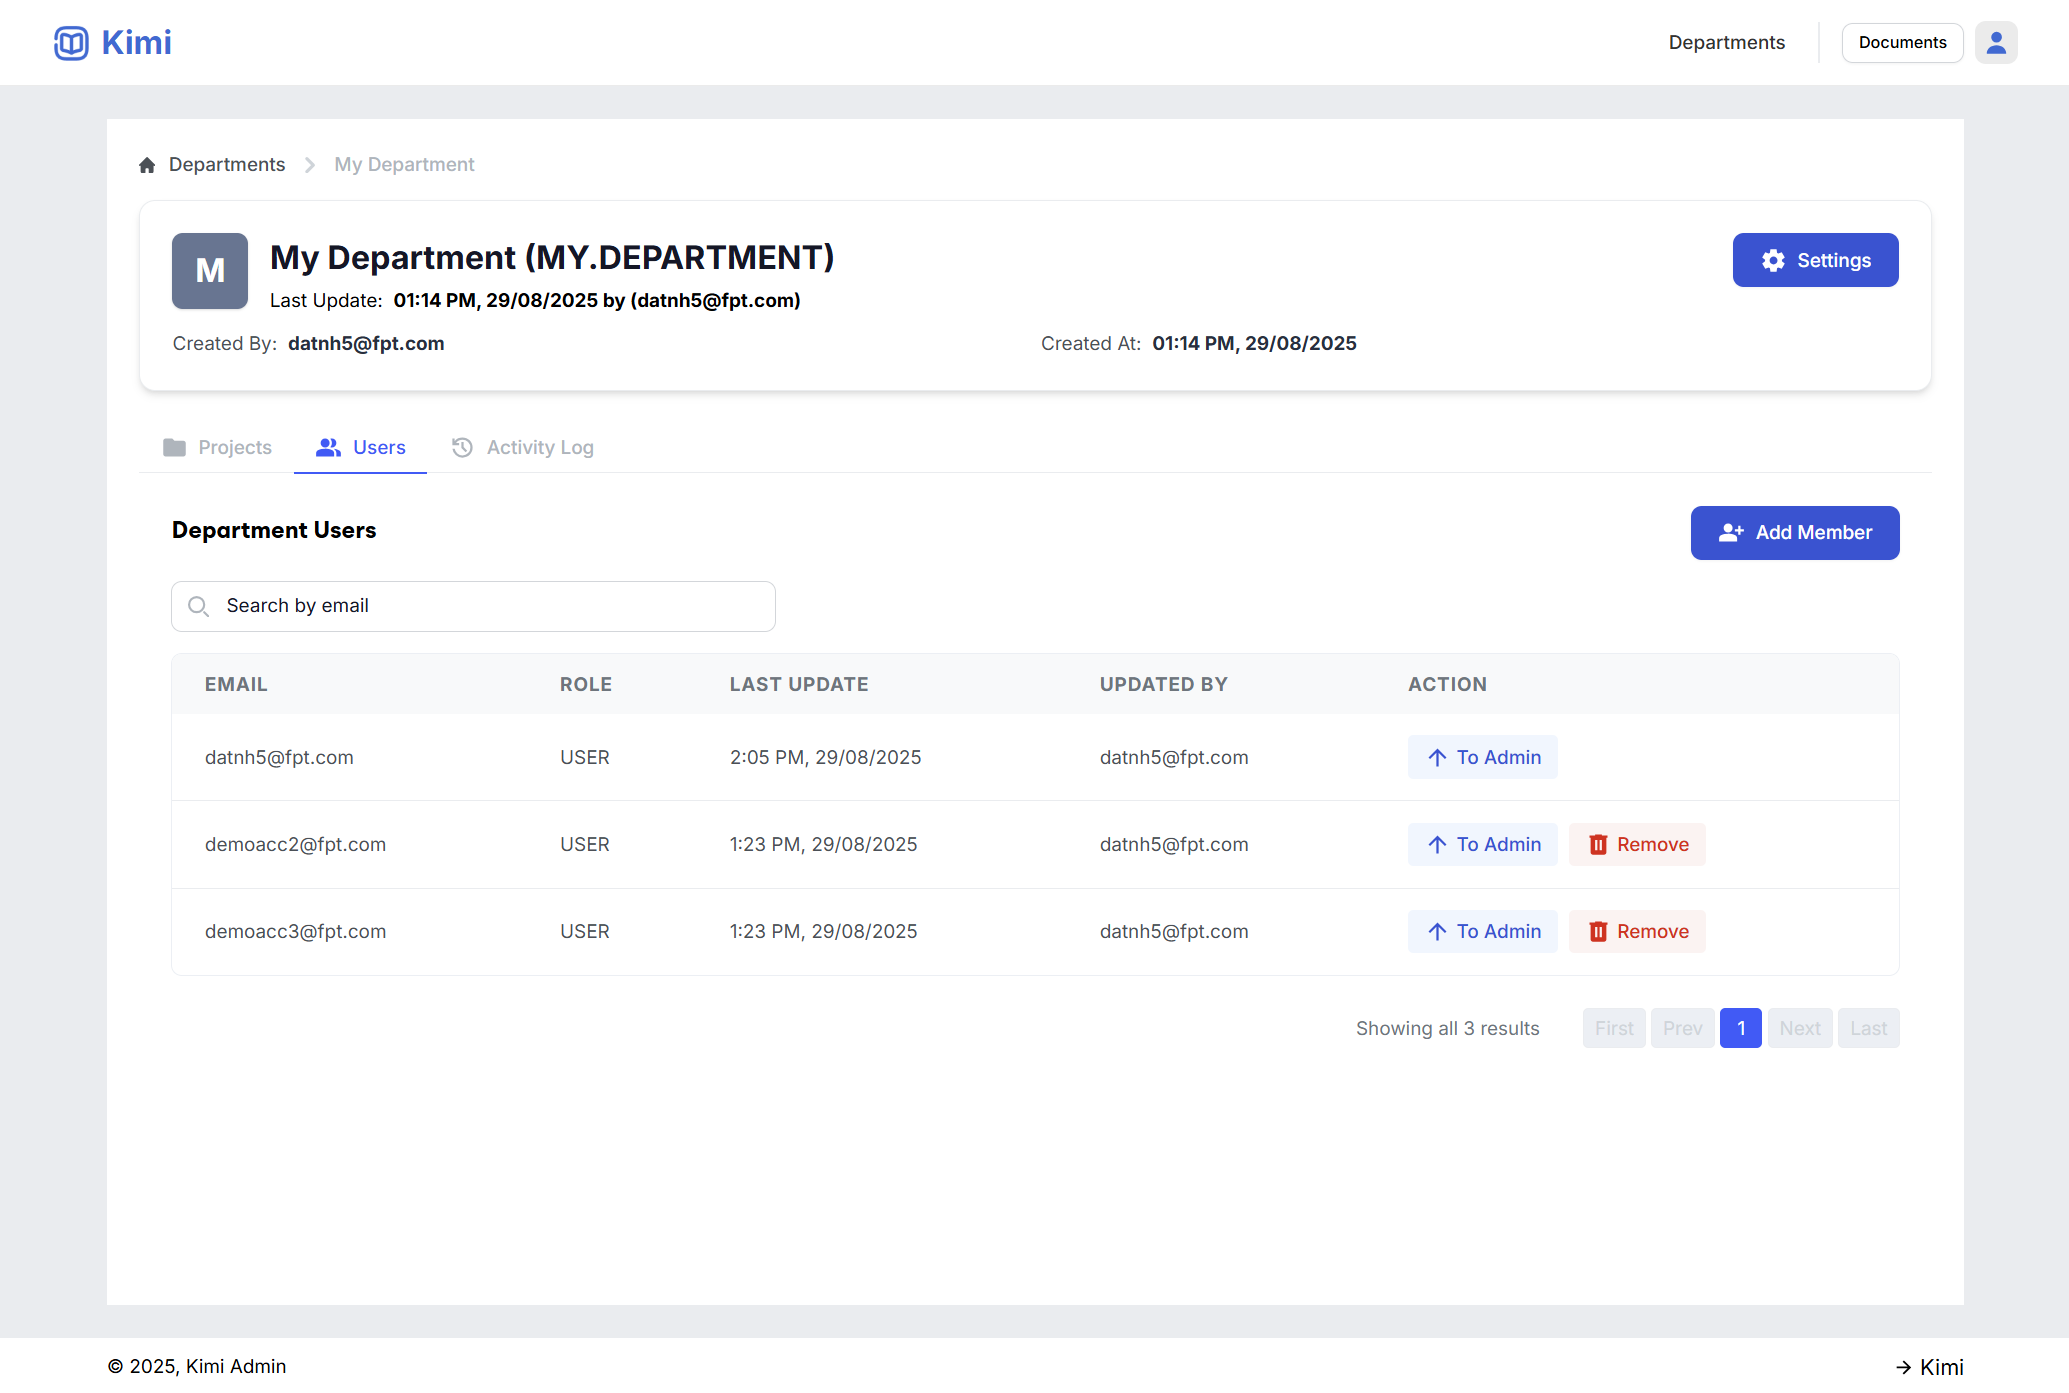
Task: Click the Search by email field
Action: point(473,606)
